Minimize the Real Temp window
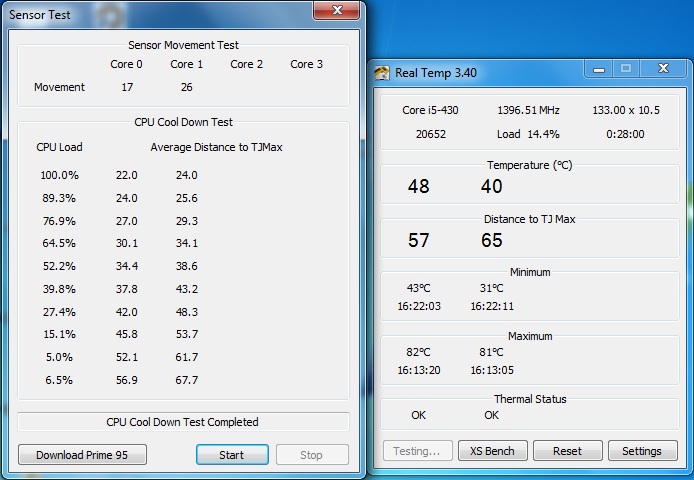Image resolution: width=694 pixels, height=480 pixels. [598, 69]
